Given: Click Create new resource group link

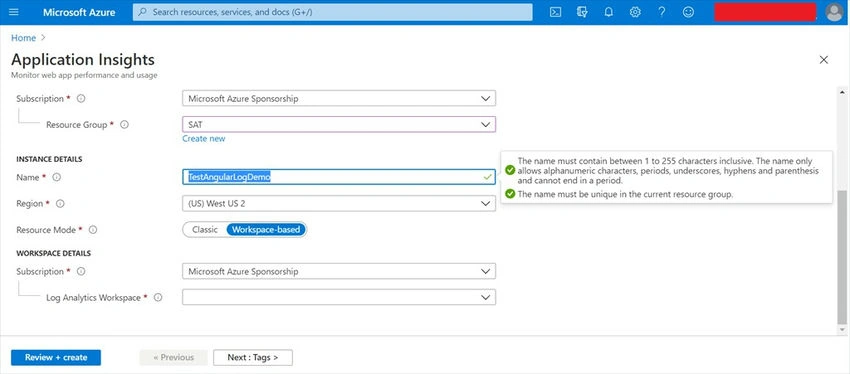Looking at the screenshot, I should click(x=204, y=139).
